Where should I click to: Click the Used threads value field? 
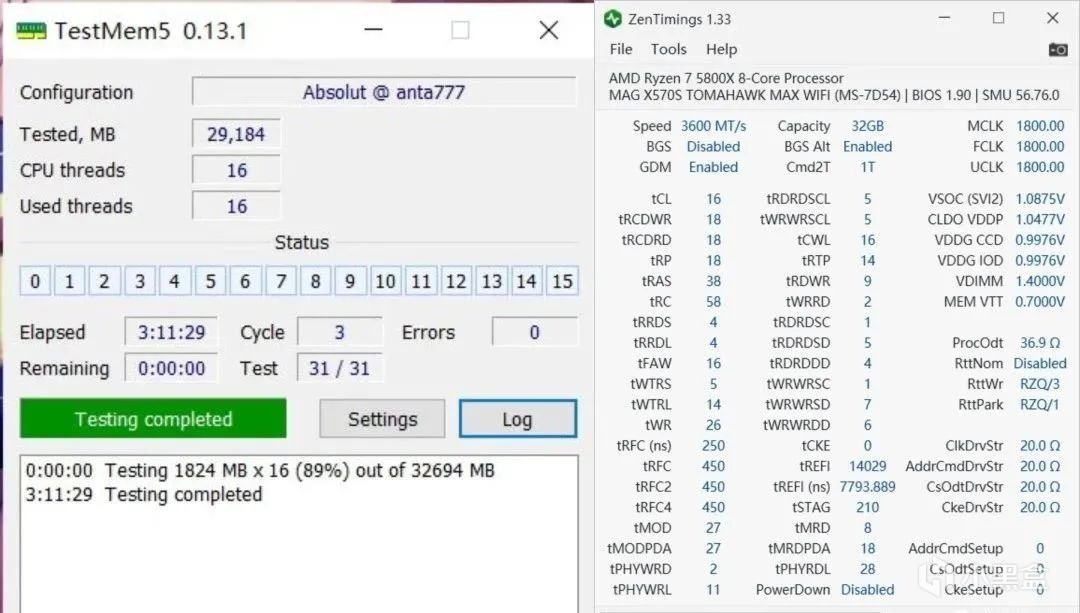point(236,206)
